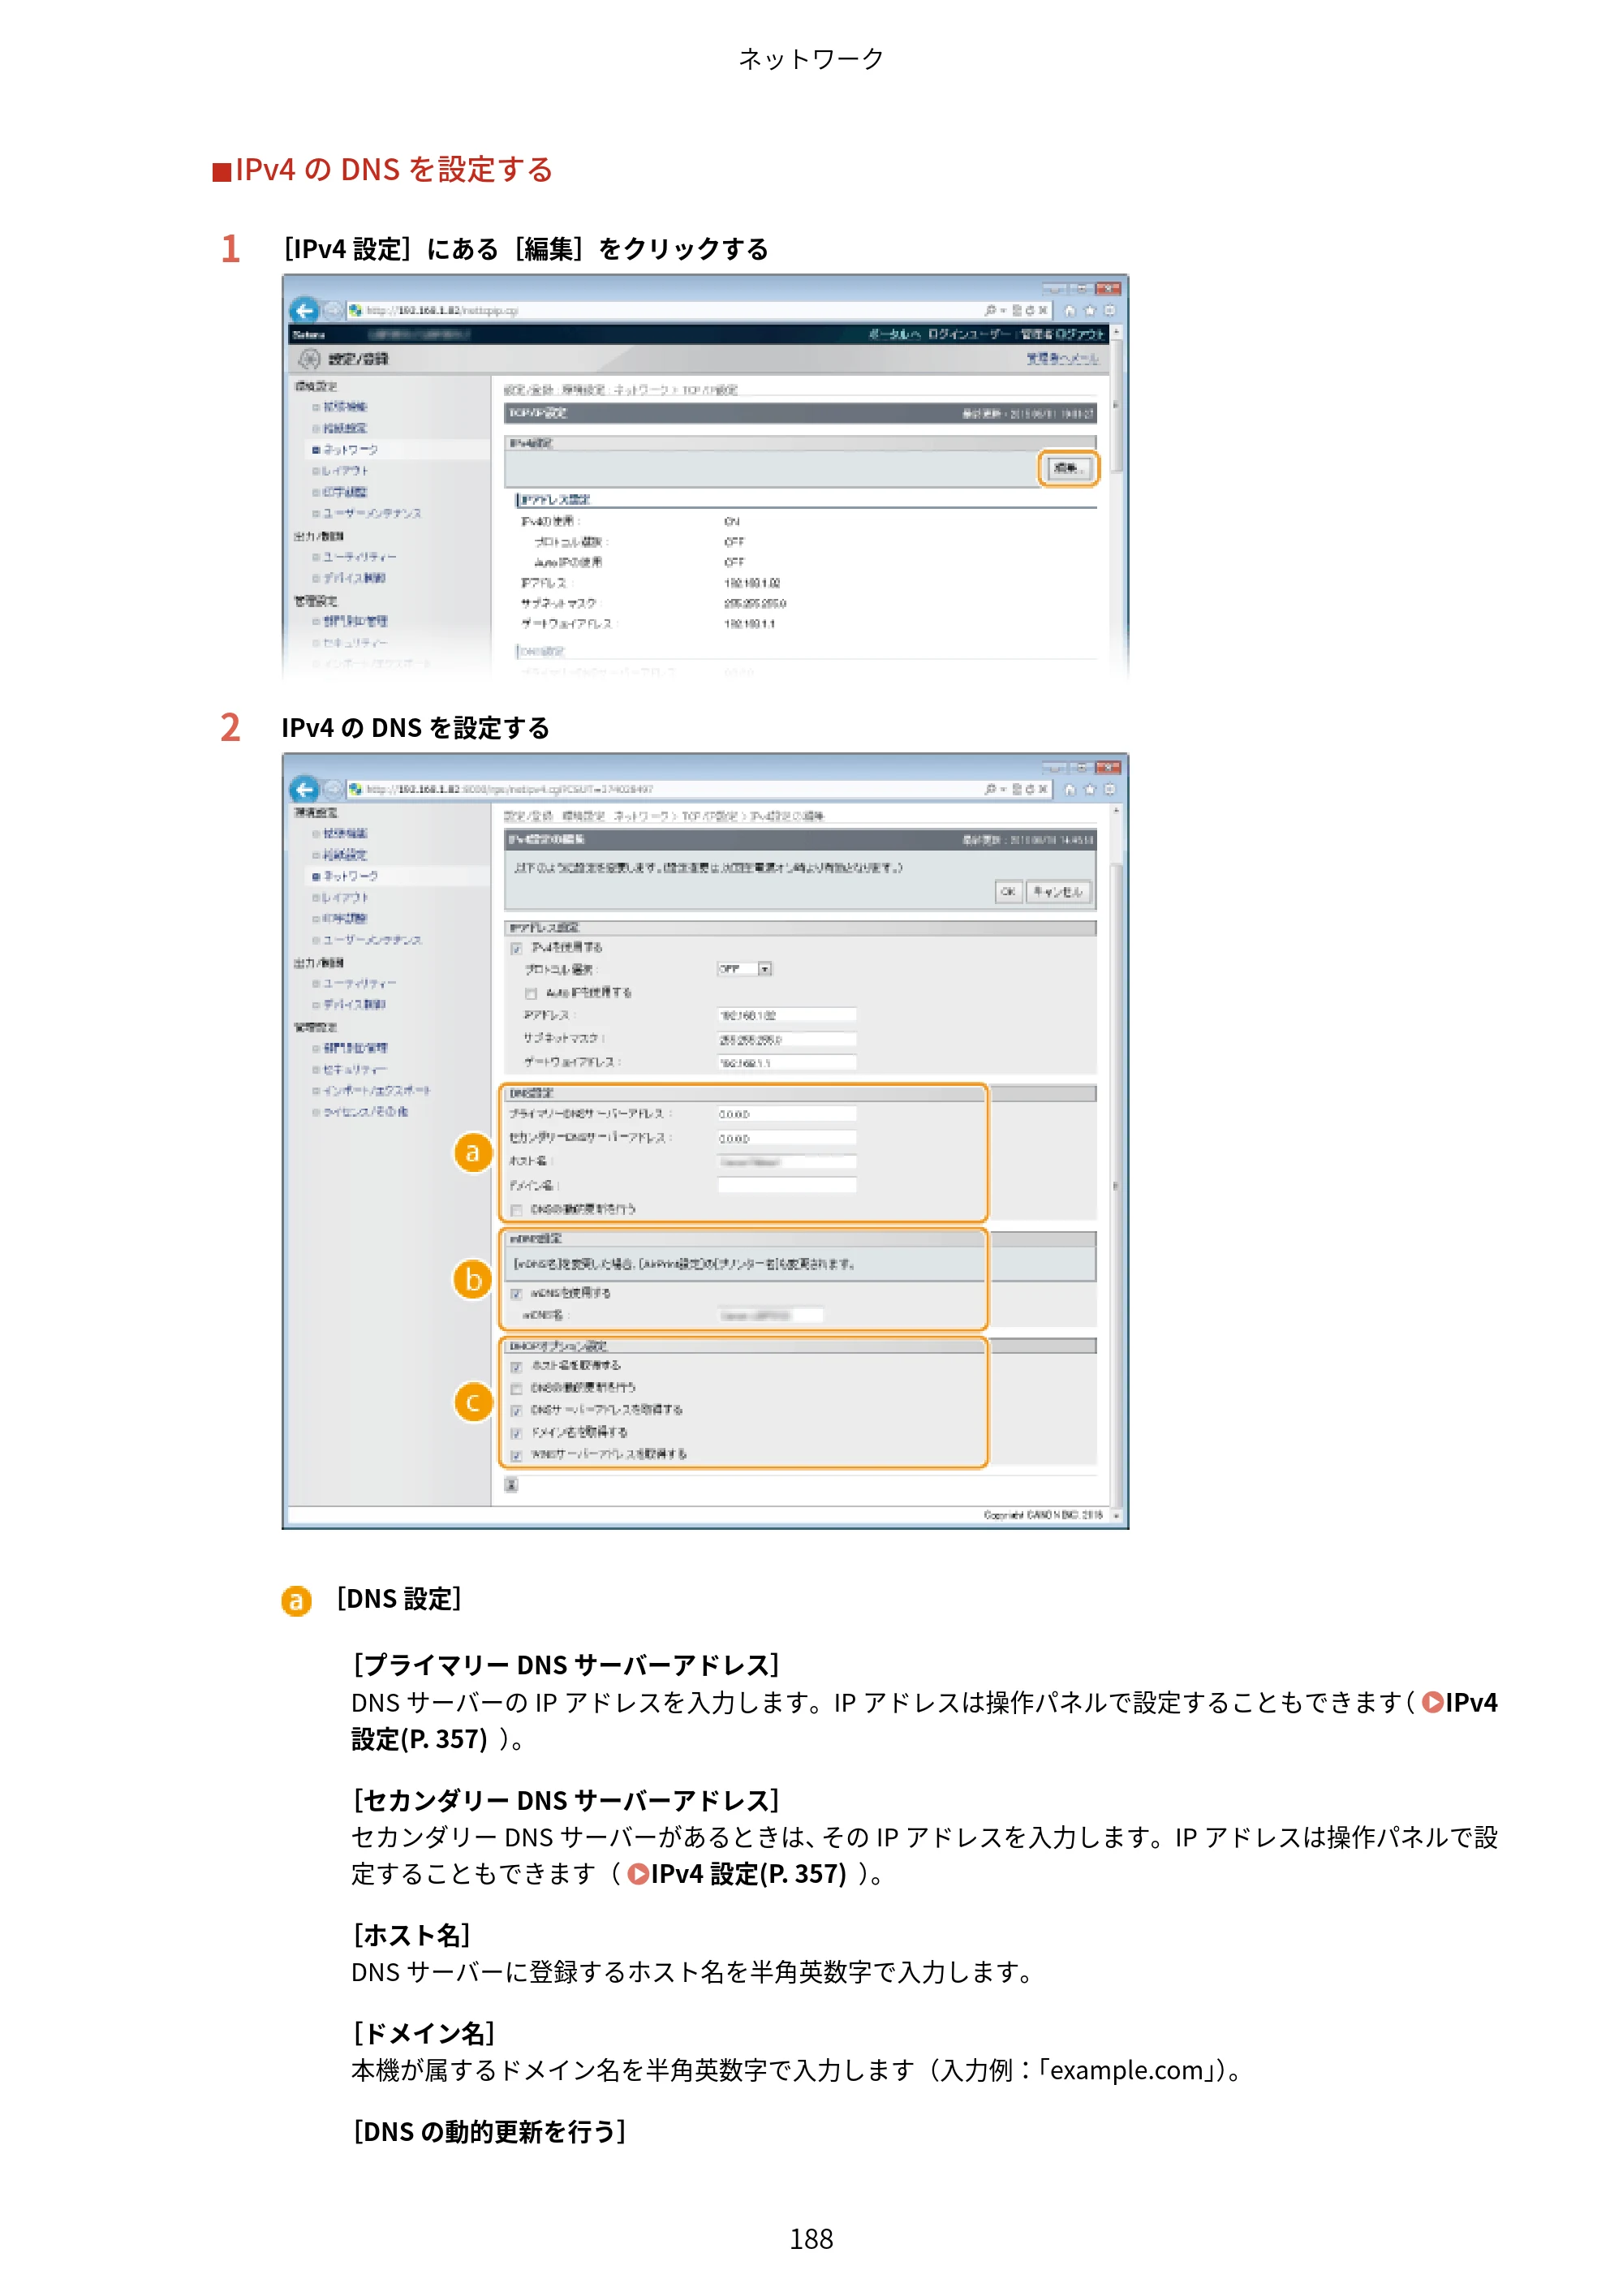Open search dropdown arrow in step 2 address bar
Image resolution: width=1623 pixels, height=2296 pixels.
click(1003, 789)
